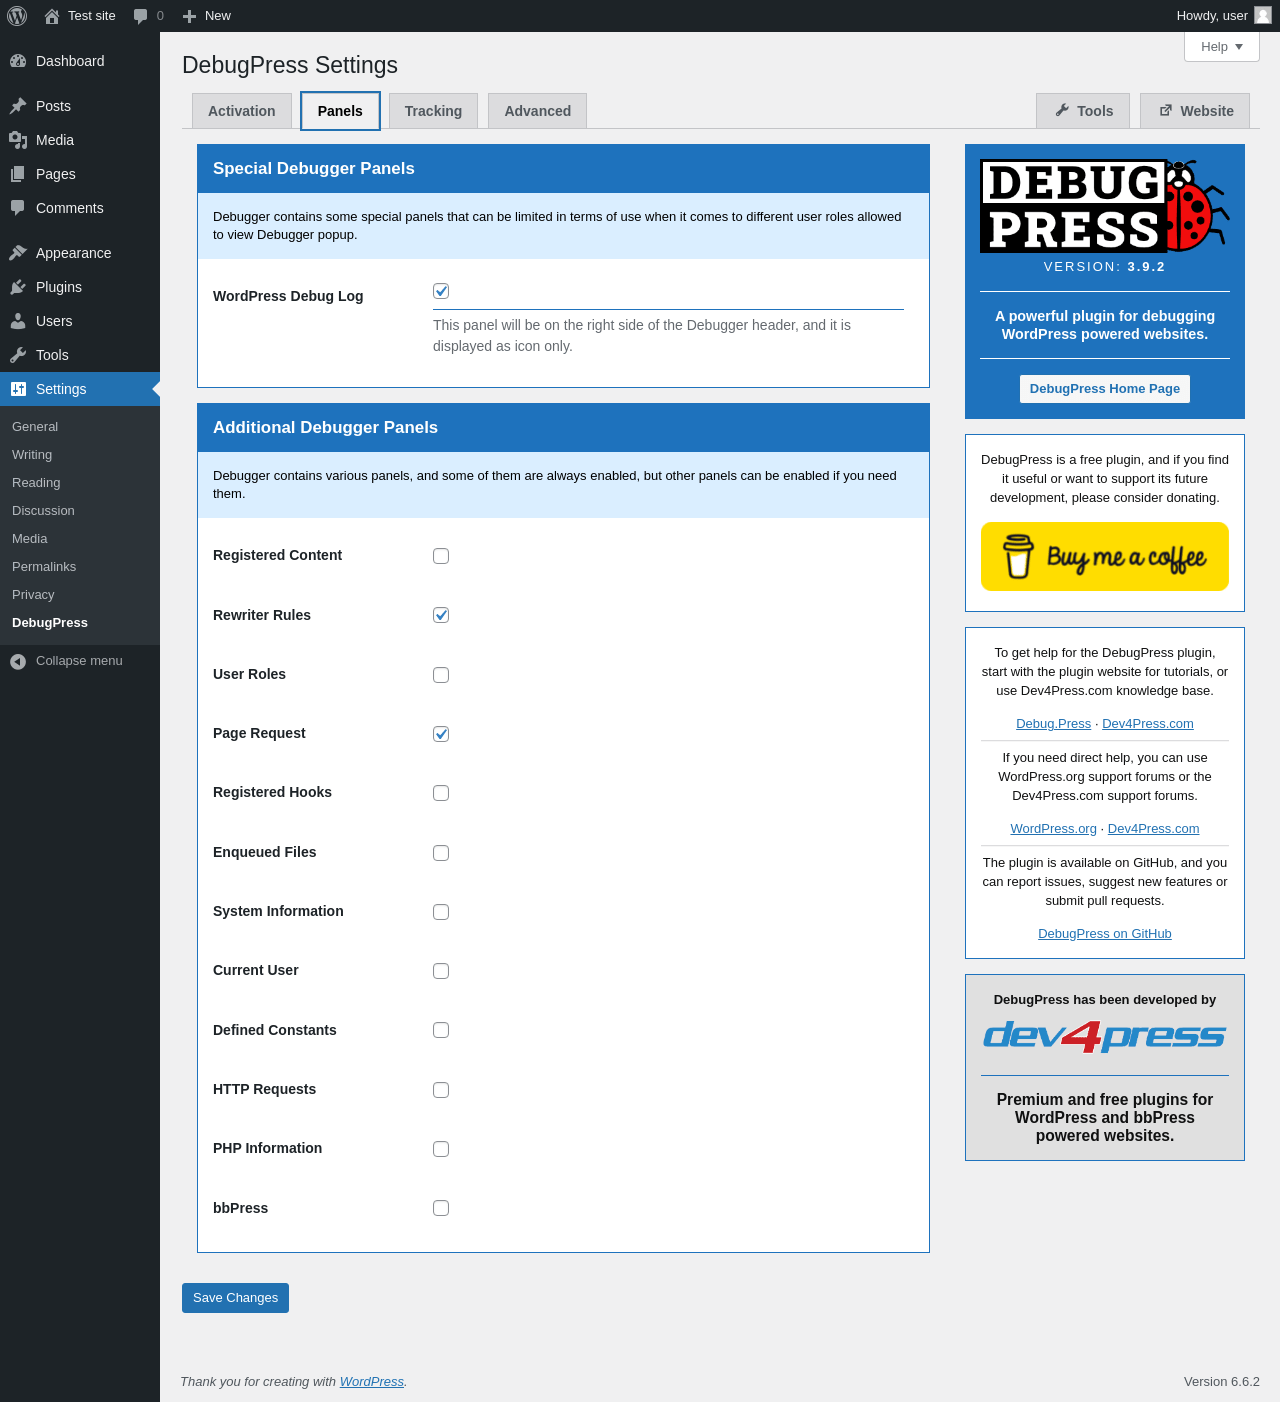Select the Posts pushpin icon
Image resolution: width=1280 pixels, height=1402 pixels.
tap(18, 106)
